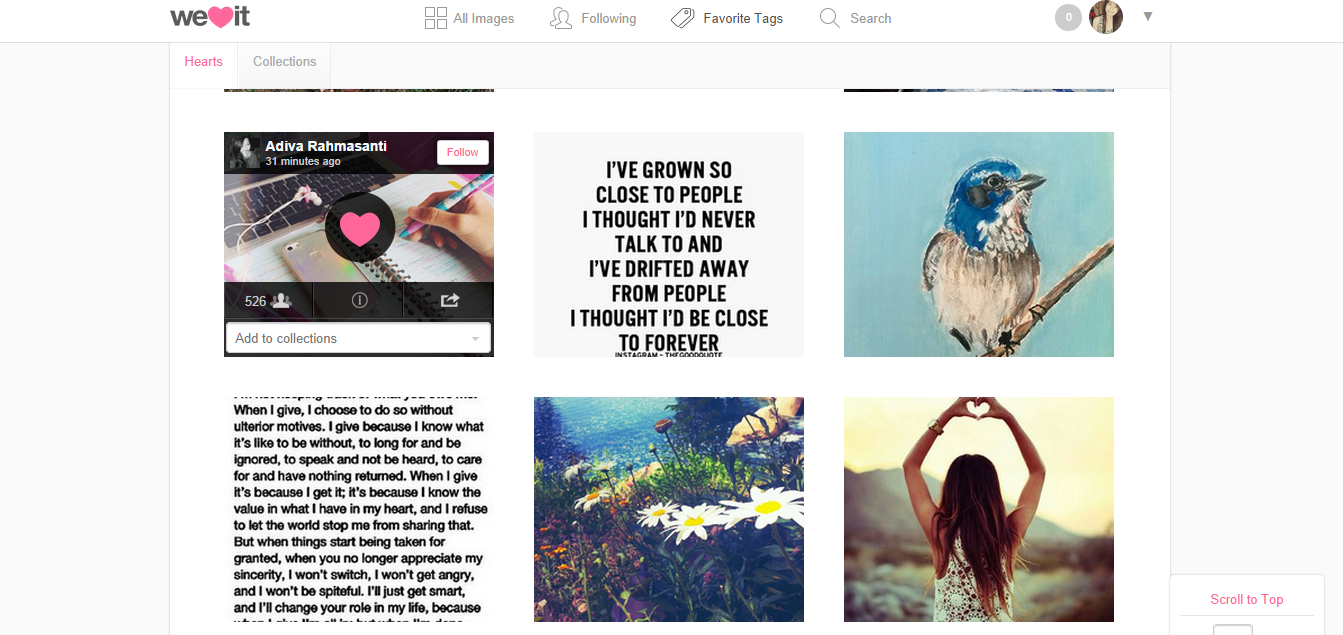Follow Adiva Rahmasanti

tap(463, 152)
